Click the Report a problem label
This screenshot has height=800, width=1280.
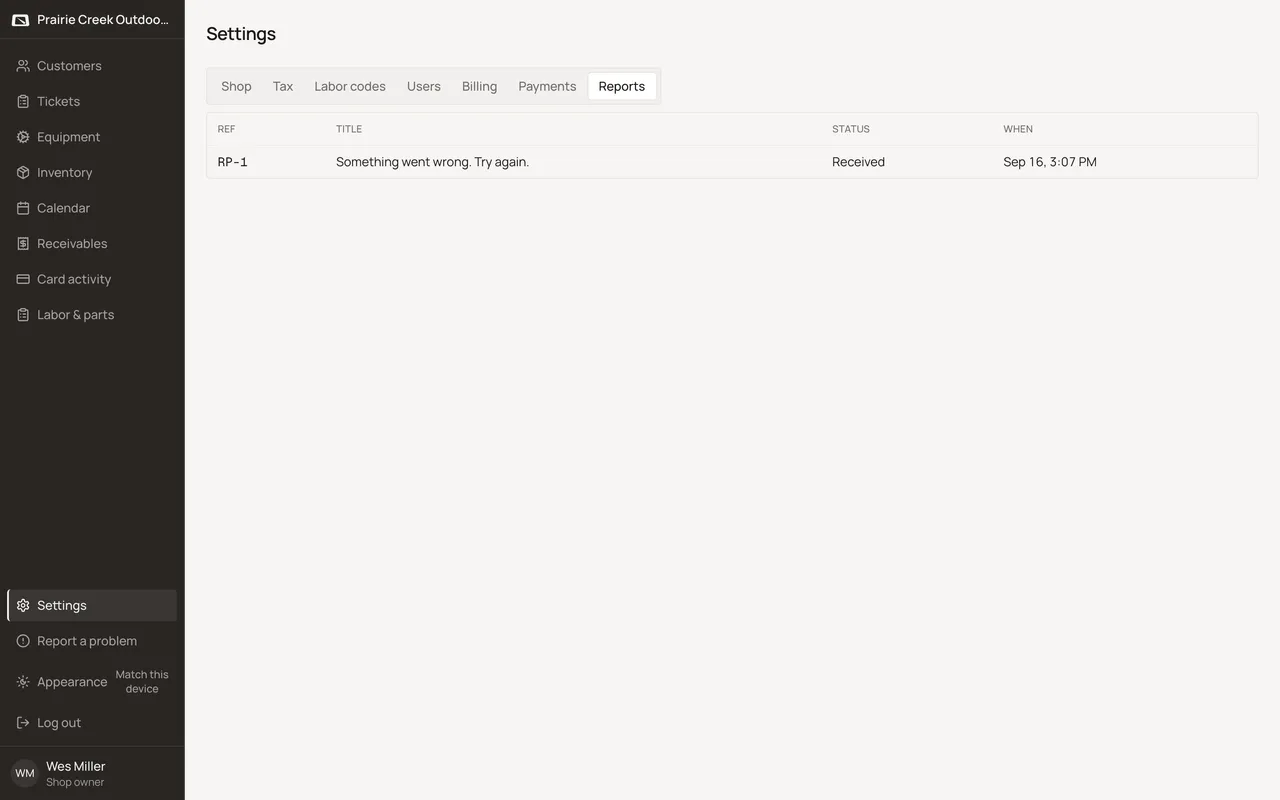(x=87, y=641)
